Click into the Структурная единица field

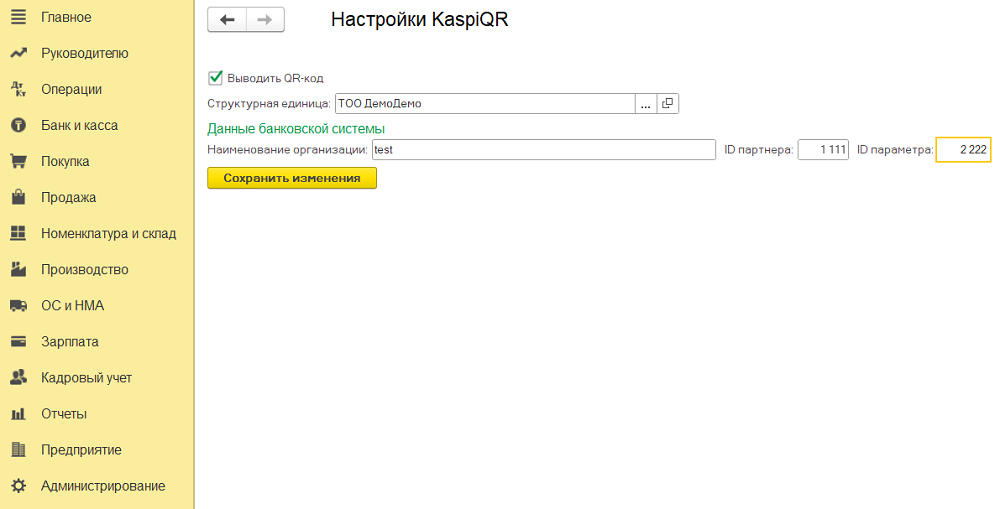coord(485,103)
